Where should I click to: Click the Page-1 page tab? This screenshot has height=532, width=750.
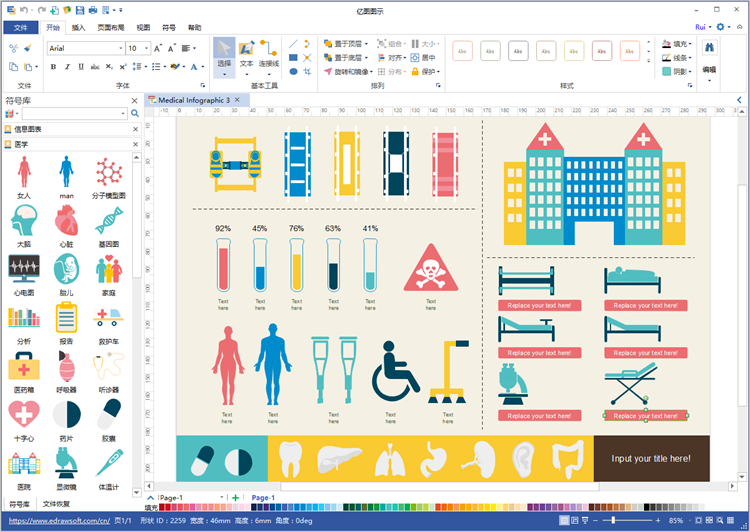pyautogui.click(x=263, y=498)
